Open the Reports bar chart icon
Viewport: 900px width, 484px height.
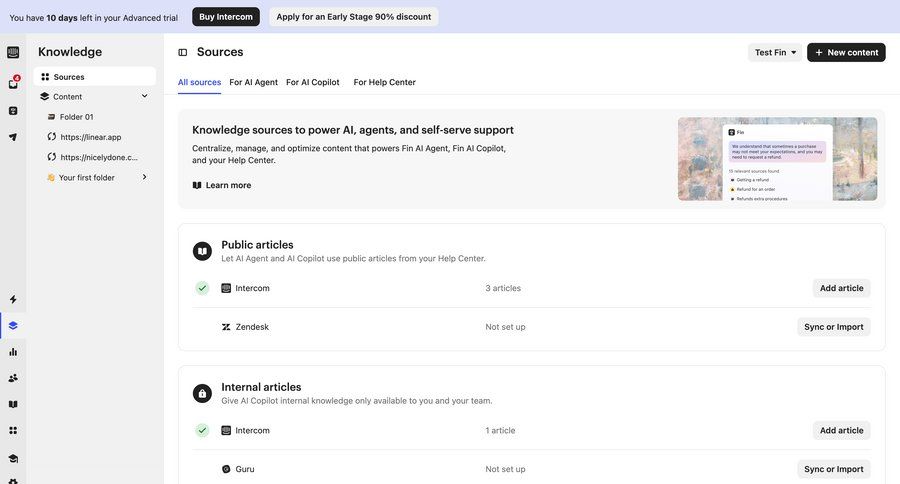click(x=13, y=352)
